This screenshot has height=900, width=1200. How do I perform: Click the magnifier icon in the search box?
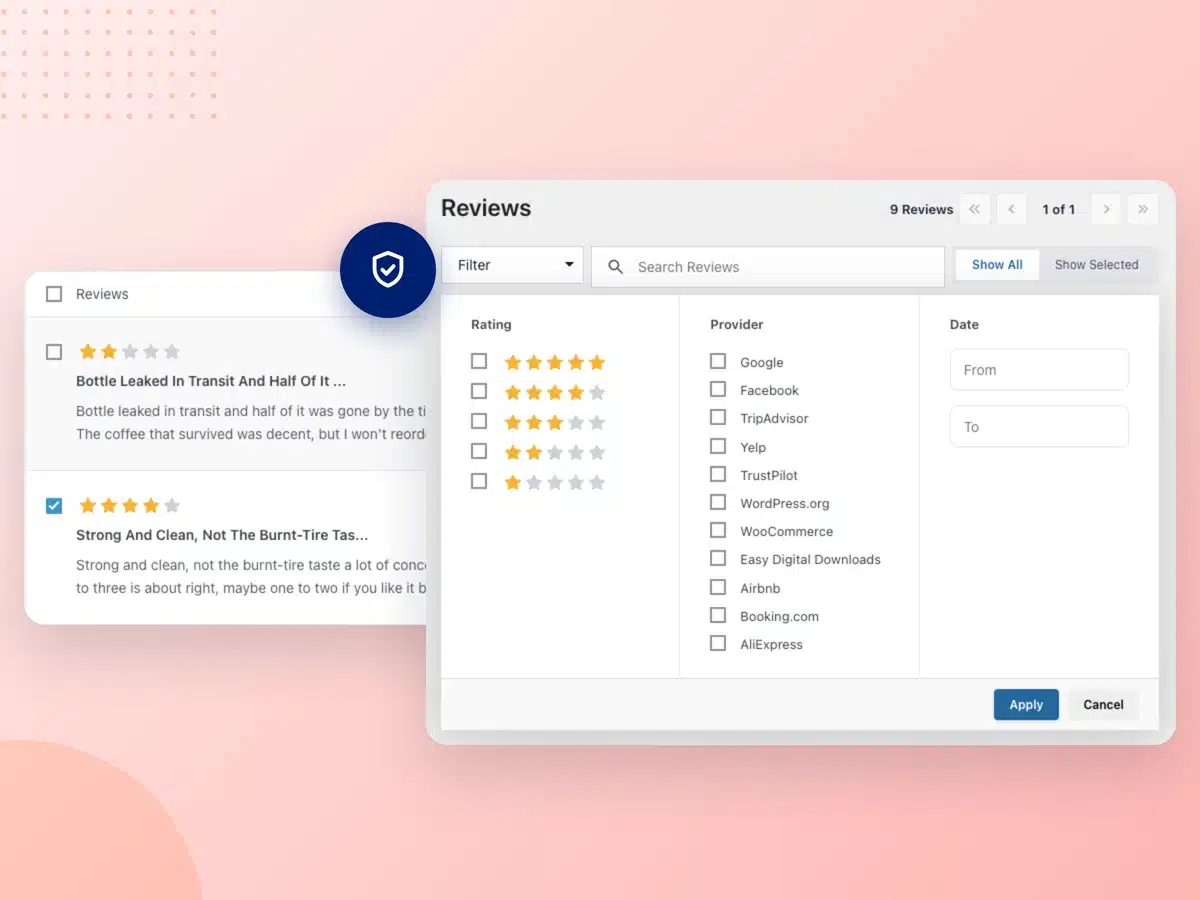point(616,267)
